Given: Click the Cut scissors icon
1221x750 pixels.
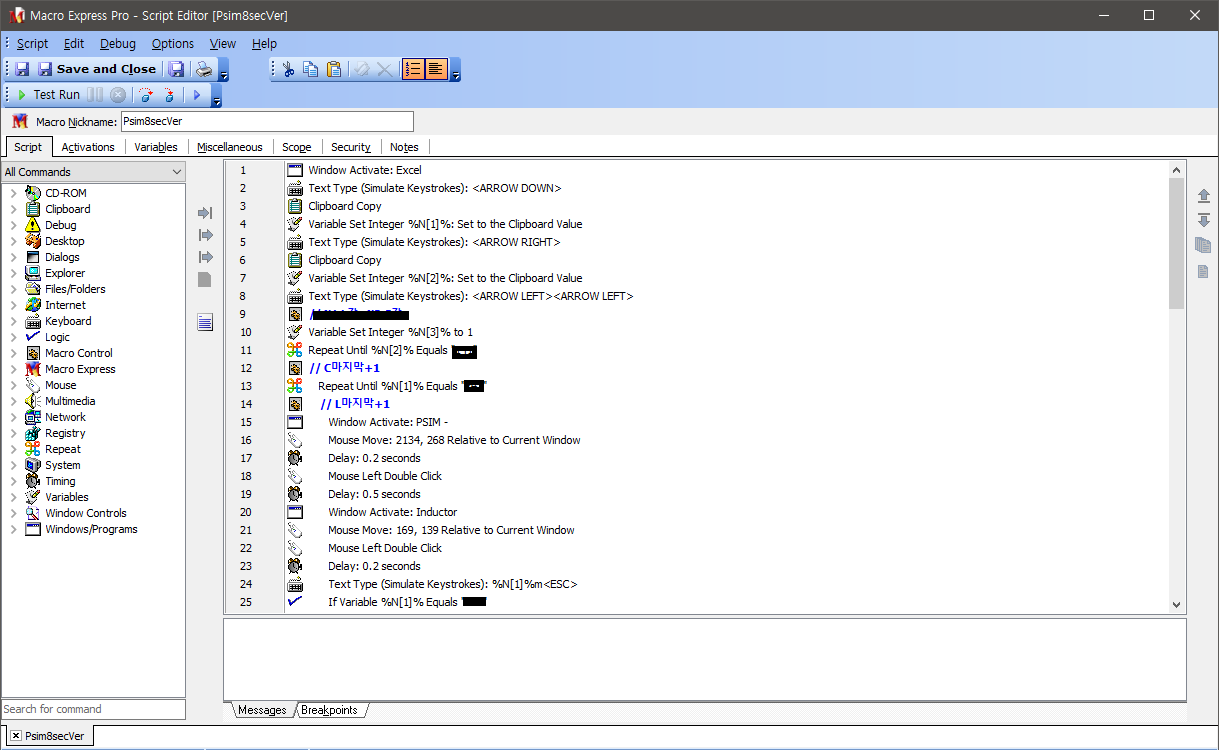Looking at the screenshot, I should pyautogui.click(x=288, y=69).
